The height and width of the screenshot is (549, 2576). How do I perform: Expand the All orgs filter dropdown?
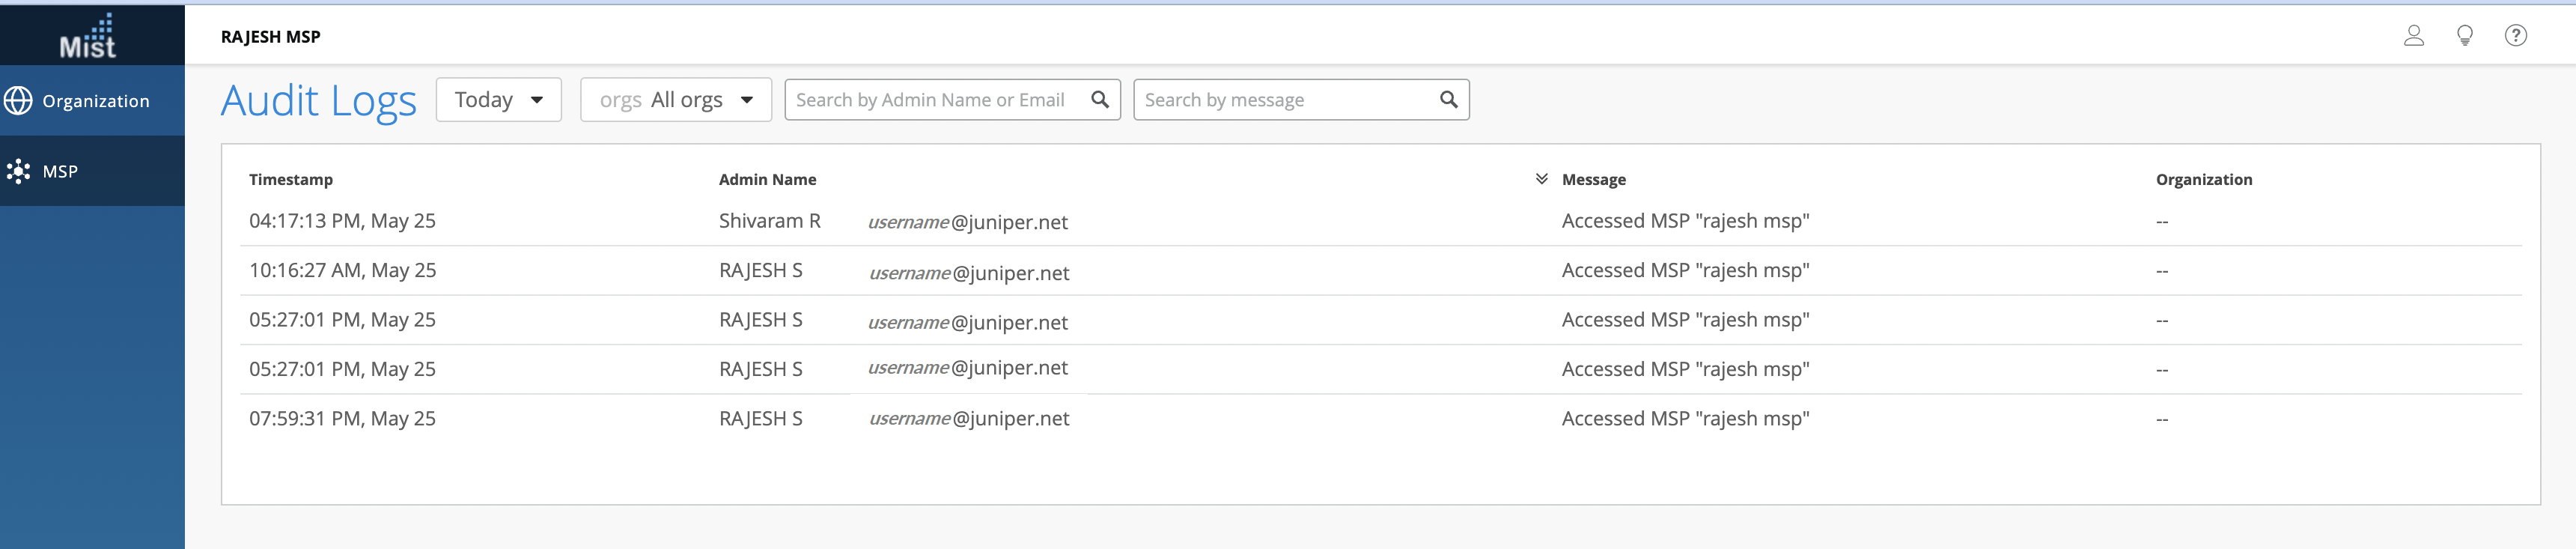pyautogui.click(x=675, y=100)
